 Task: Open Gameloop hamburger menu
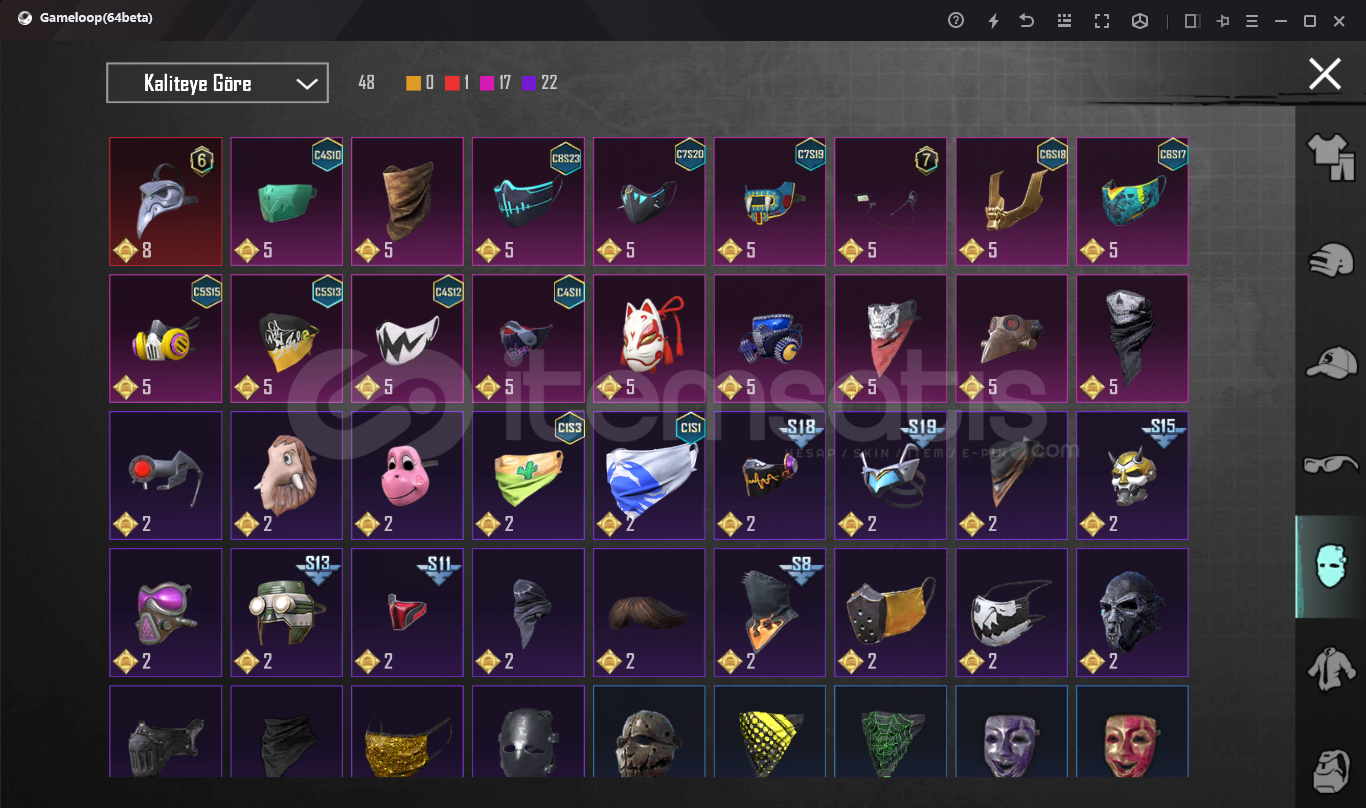[1252, 20]
